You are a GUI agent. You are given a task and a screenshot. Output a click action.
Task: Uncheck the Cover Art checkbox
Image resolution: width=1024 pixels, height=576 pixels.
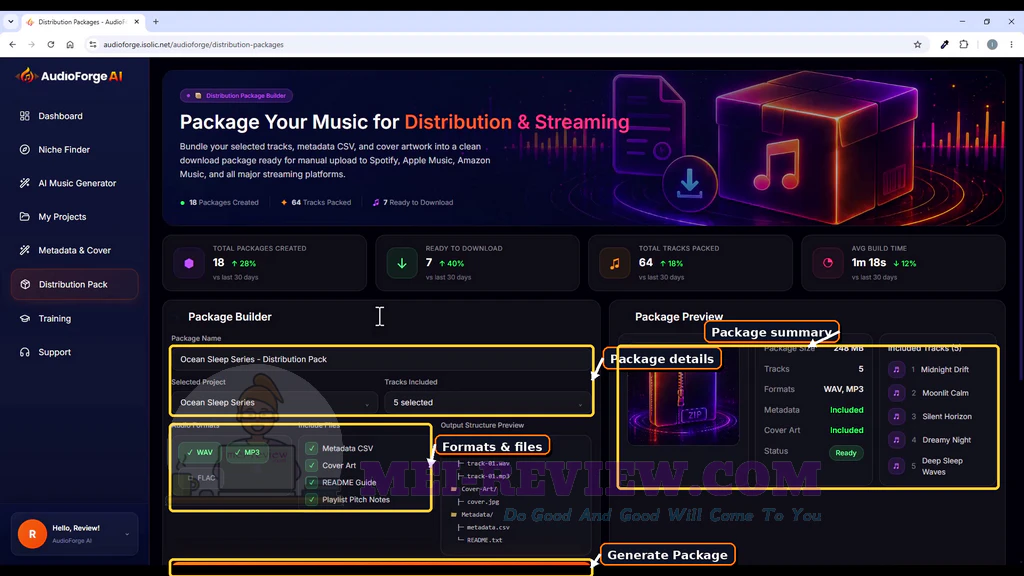312,466
